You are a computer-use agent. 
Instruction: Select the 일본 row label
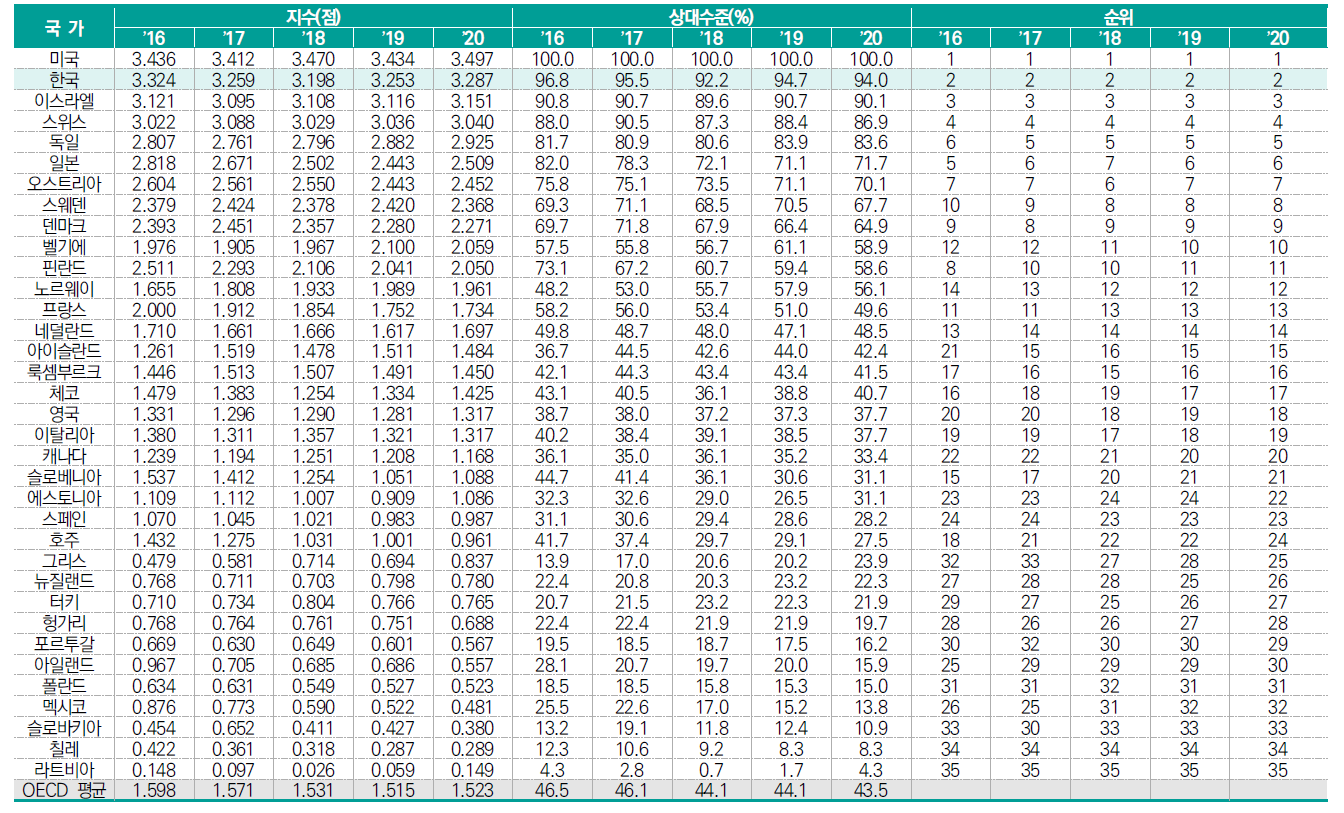coord(64,163)
